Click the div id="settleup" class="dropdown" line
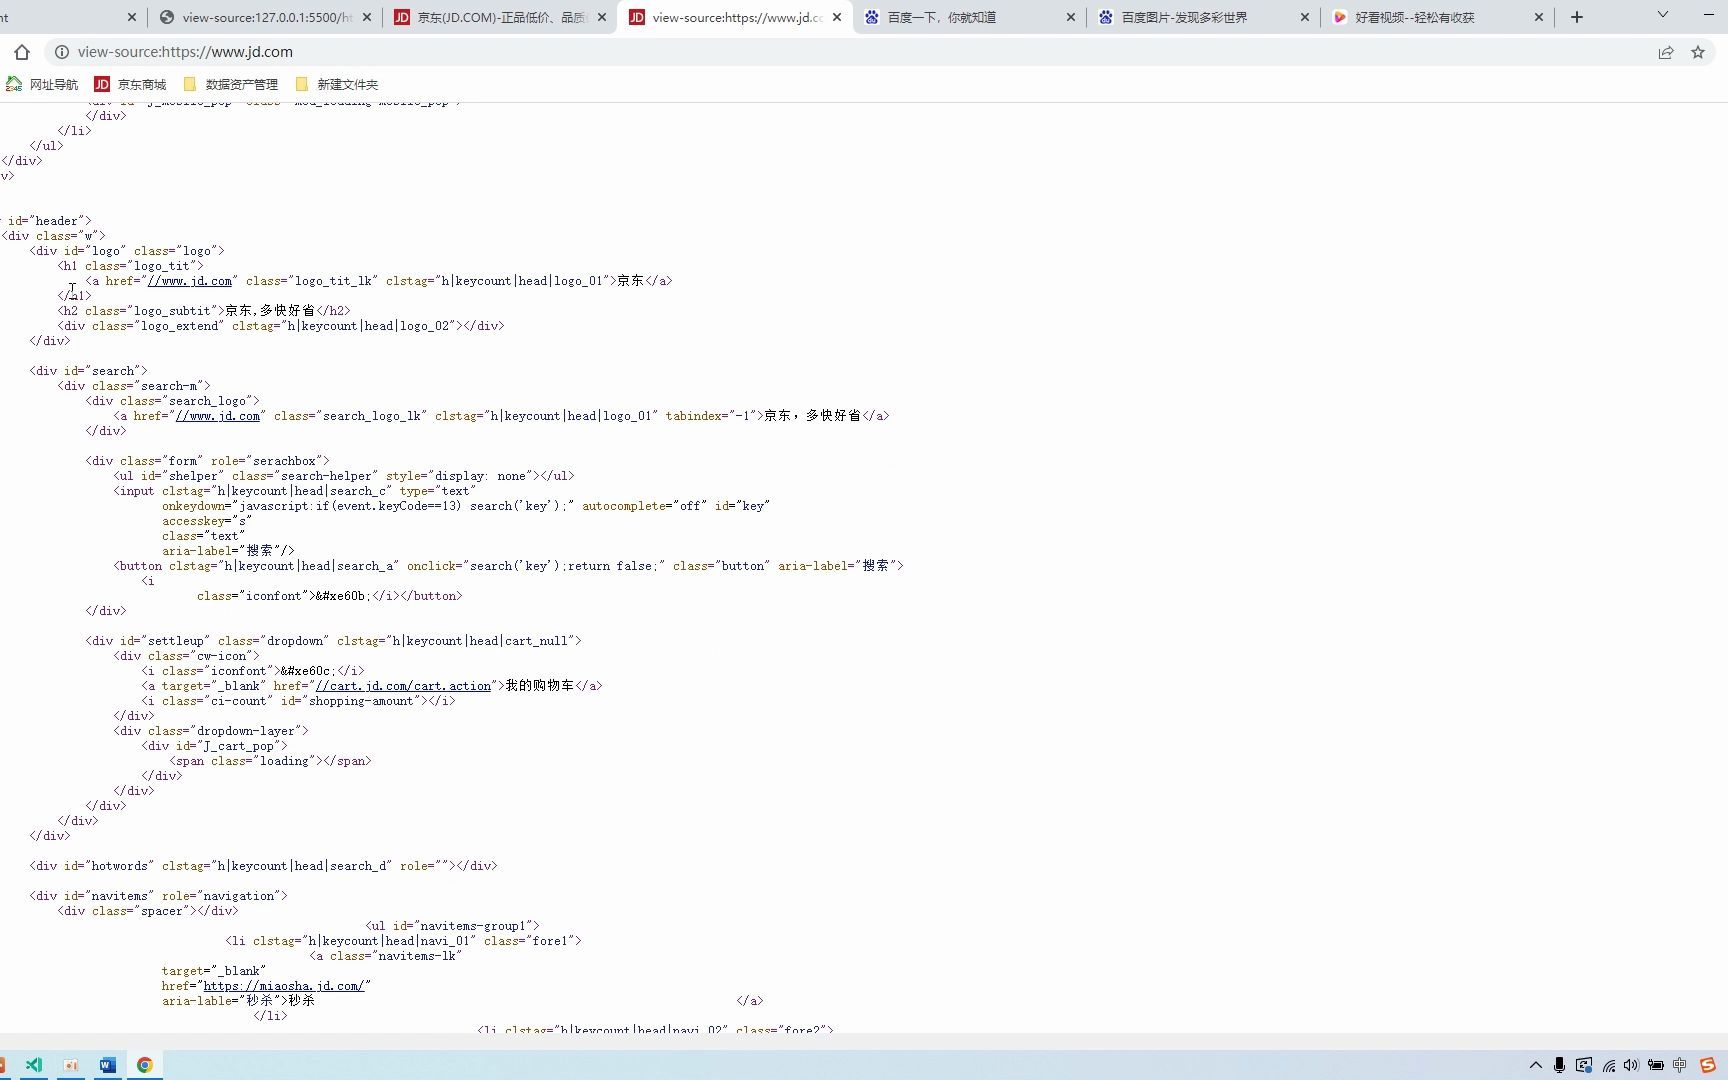1728x1080 pixels. 333,641
